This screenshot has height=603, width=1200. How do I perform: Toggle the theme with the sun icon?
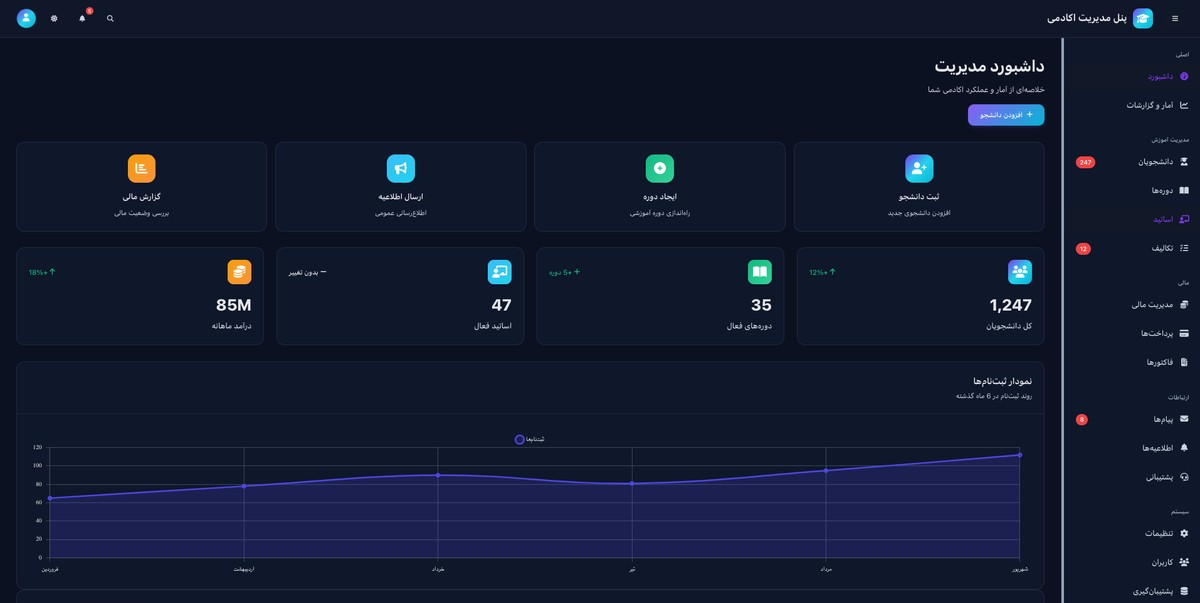point(54,19)
